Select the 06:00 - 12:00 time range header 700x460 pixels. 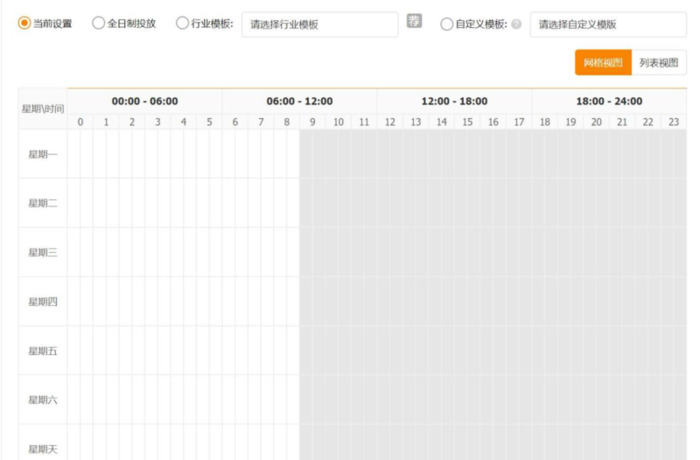tap(299, 101)
